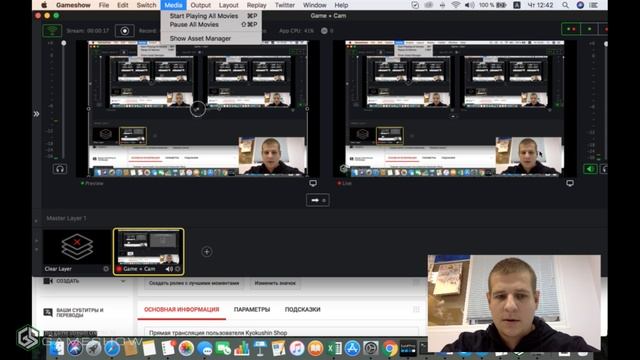Click the Record button in toolbar
The height and width of the screenshot is (360, 640).
[124, 31]
